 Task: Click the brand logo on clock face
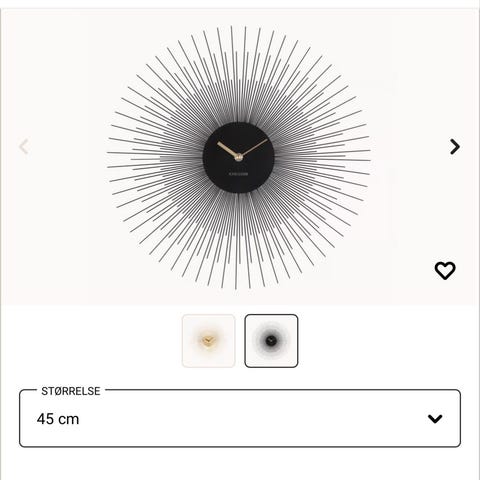(239, 174)
